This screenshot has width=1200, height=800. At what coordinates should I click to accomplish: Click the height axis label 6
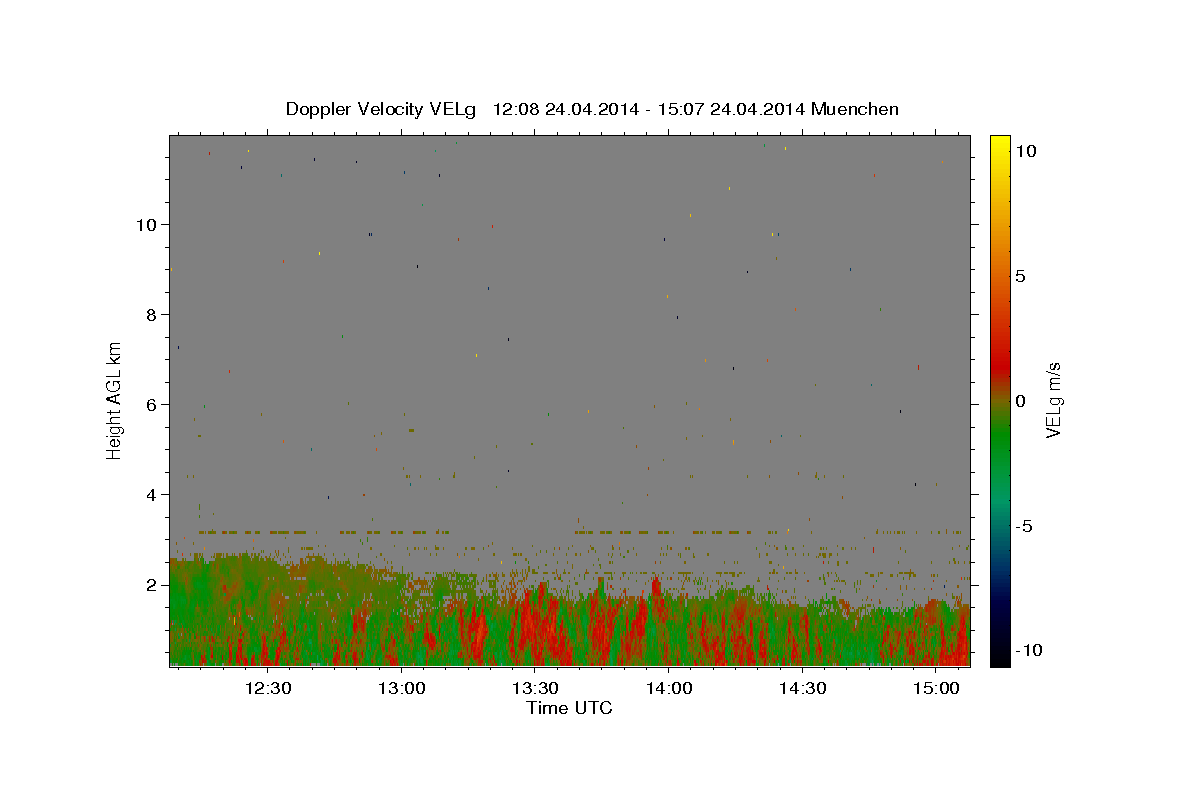point(152,404)
